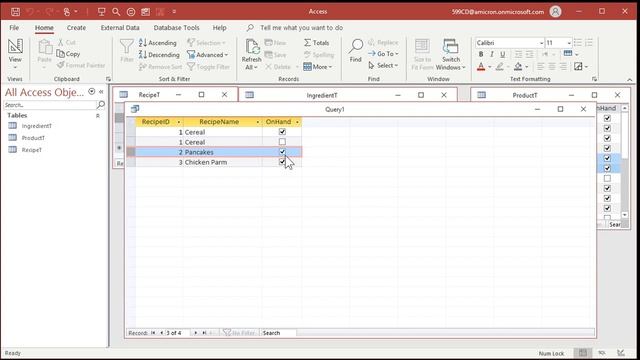Select the Pancakes recipe name cell

tap(223, 152)
